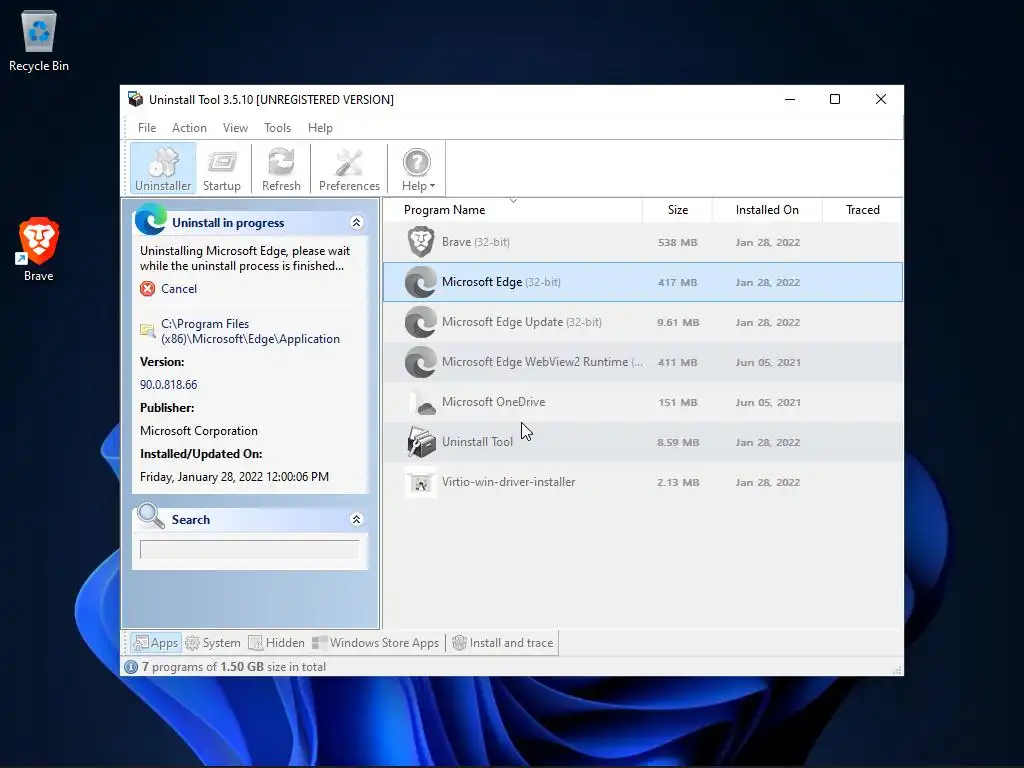
Task: Select the Uninstall Tool entry
Action: coord(643,442)
